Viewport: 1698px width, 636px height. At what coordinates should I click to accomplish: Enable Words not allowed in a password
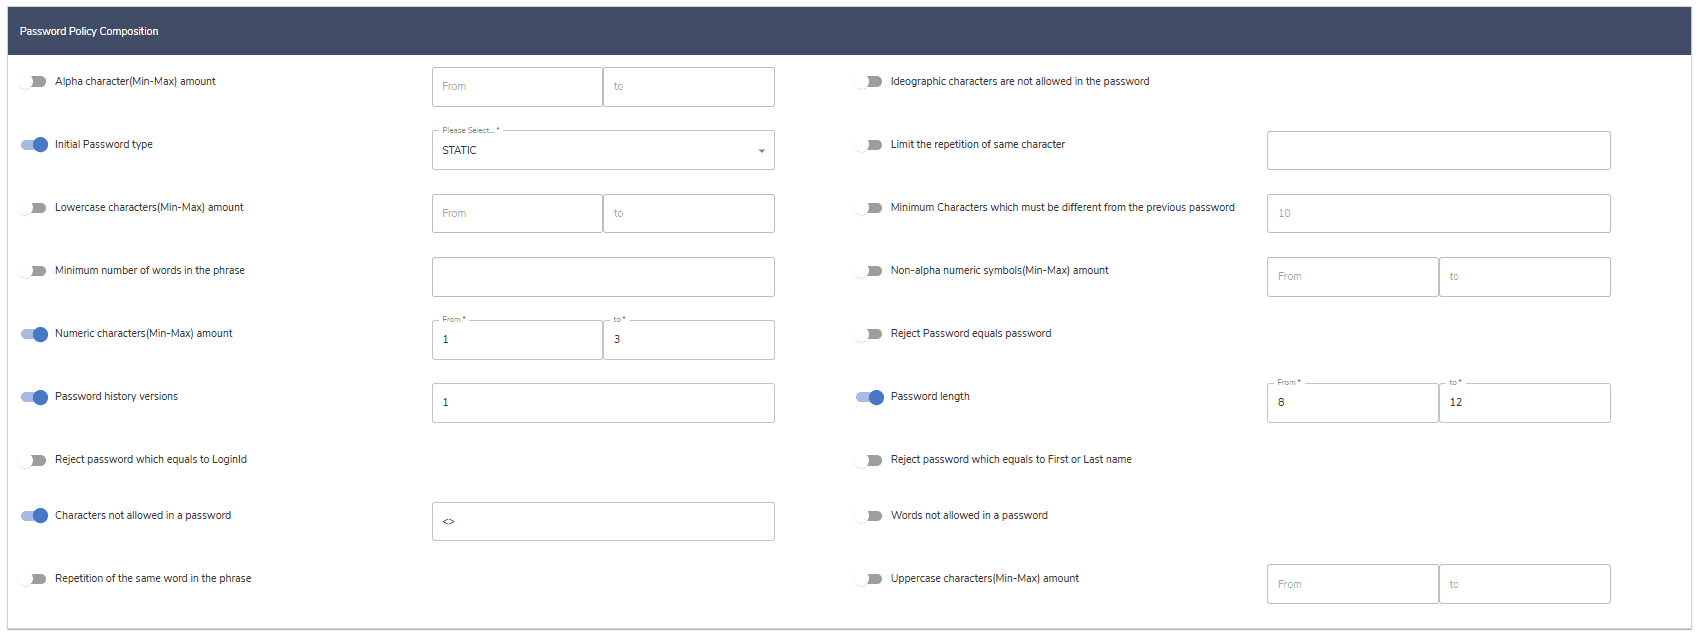point(870,516)
